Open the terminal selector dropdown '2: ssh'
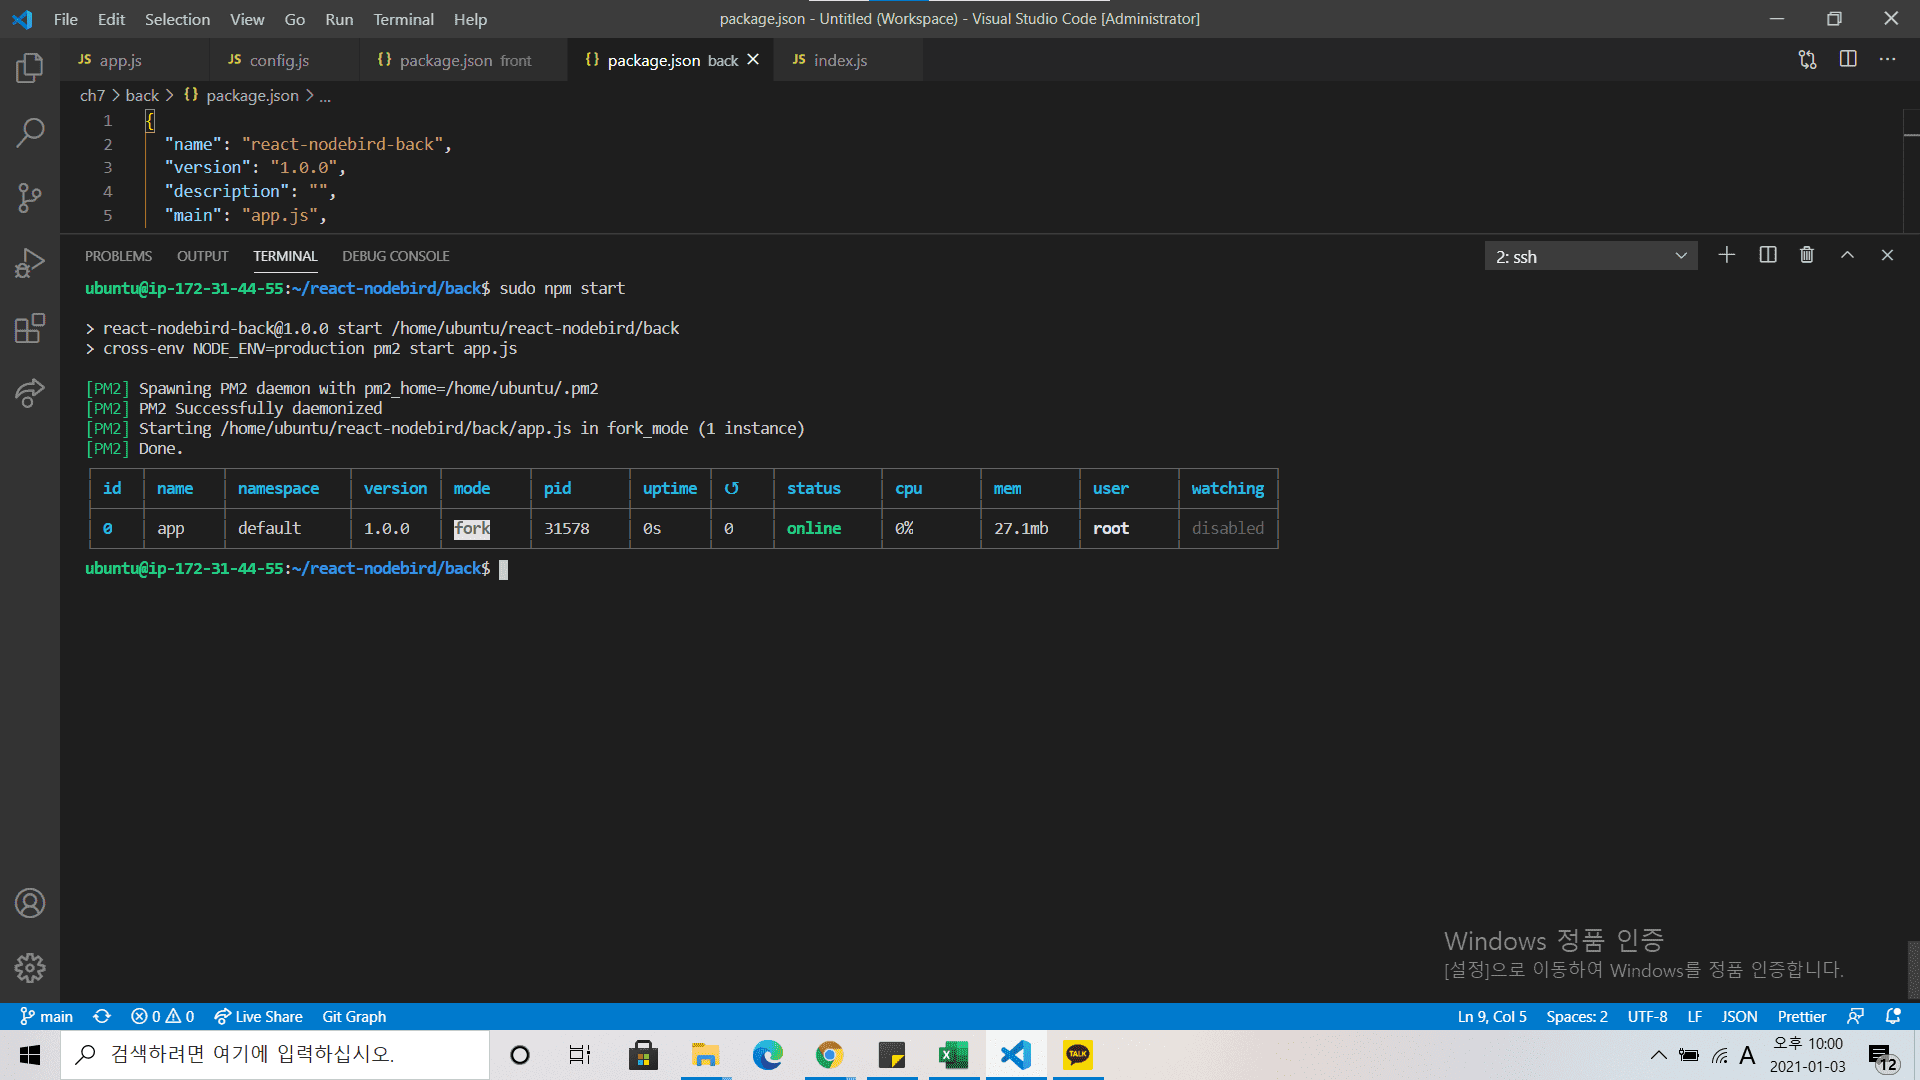Screen dimensions: 1920x1080 click(1590, 257)
